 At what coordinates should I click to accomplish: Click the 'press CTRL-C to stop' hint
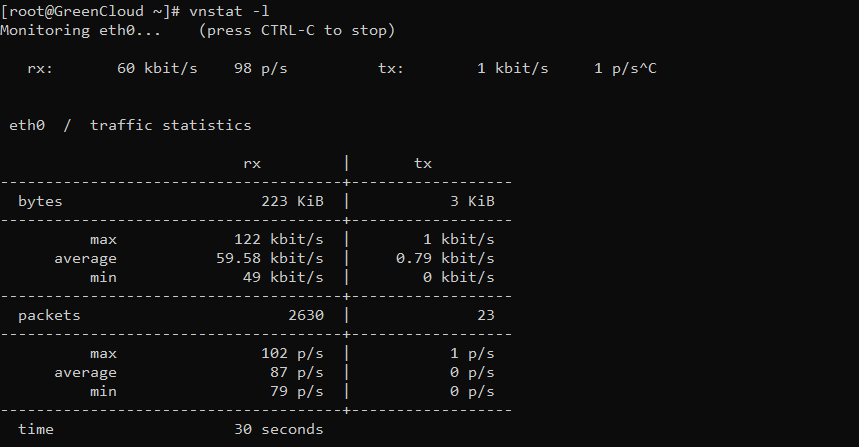coord(296,31)
